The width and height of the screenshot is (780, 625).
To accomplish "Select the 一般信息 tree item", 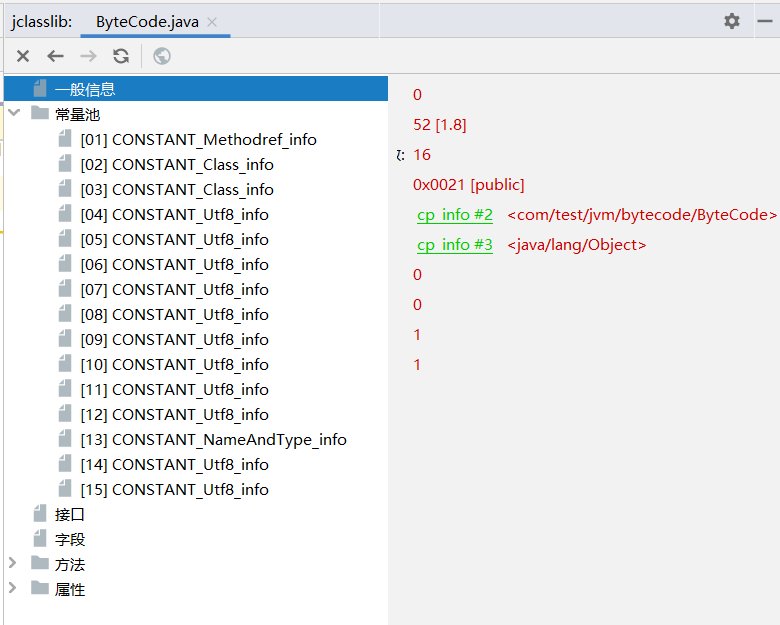I will [84, 89].
